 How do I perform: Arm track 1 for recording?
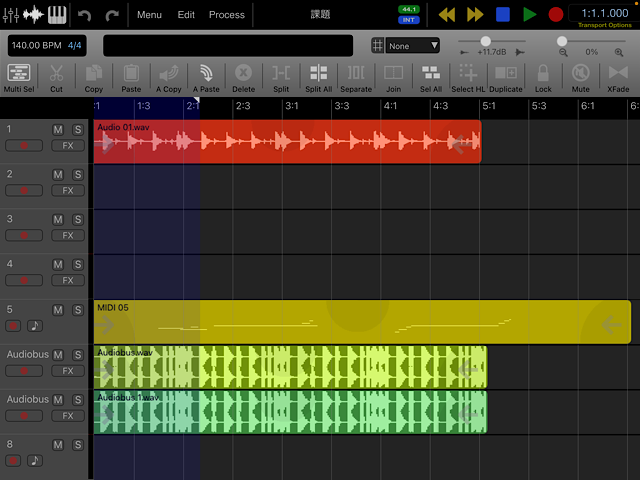pyautogui.click(x=24, y=145)
